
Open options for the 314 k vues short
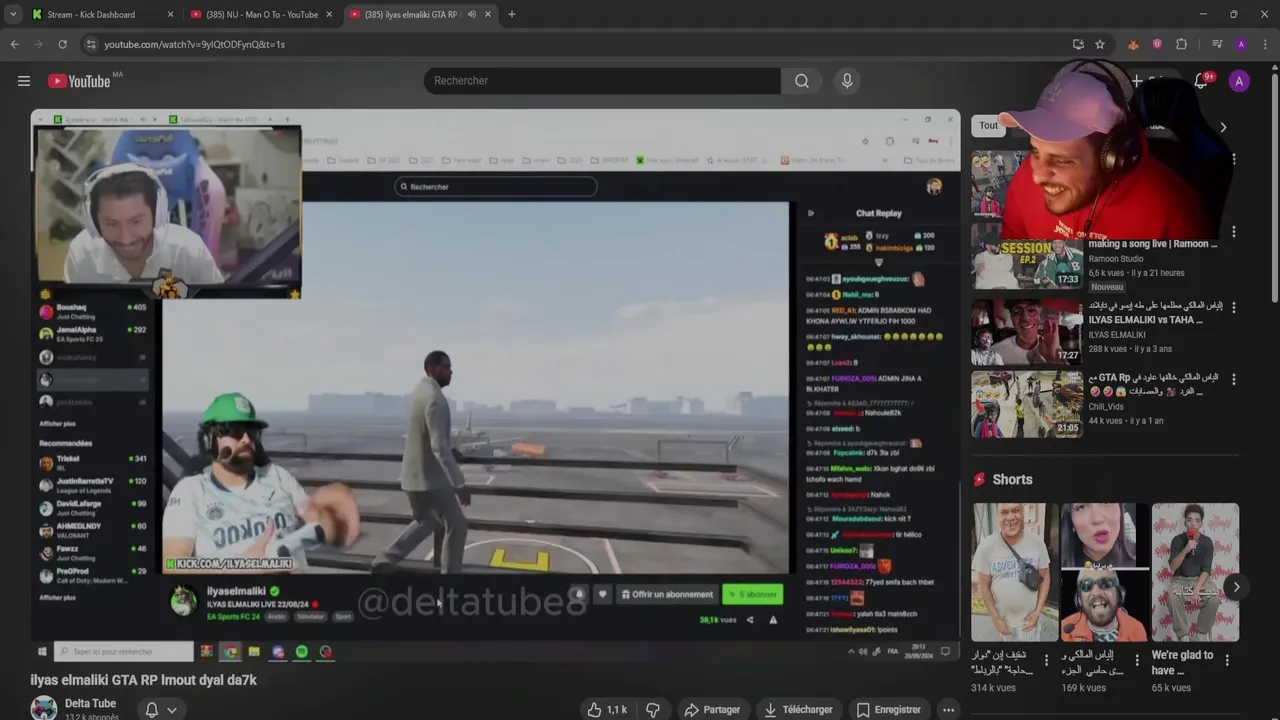tap(1047, 660)
